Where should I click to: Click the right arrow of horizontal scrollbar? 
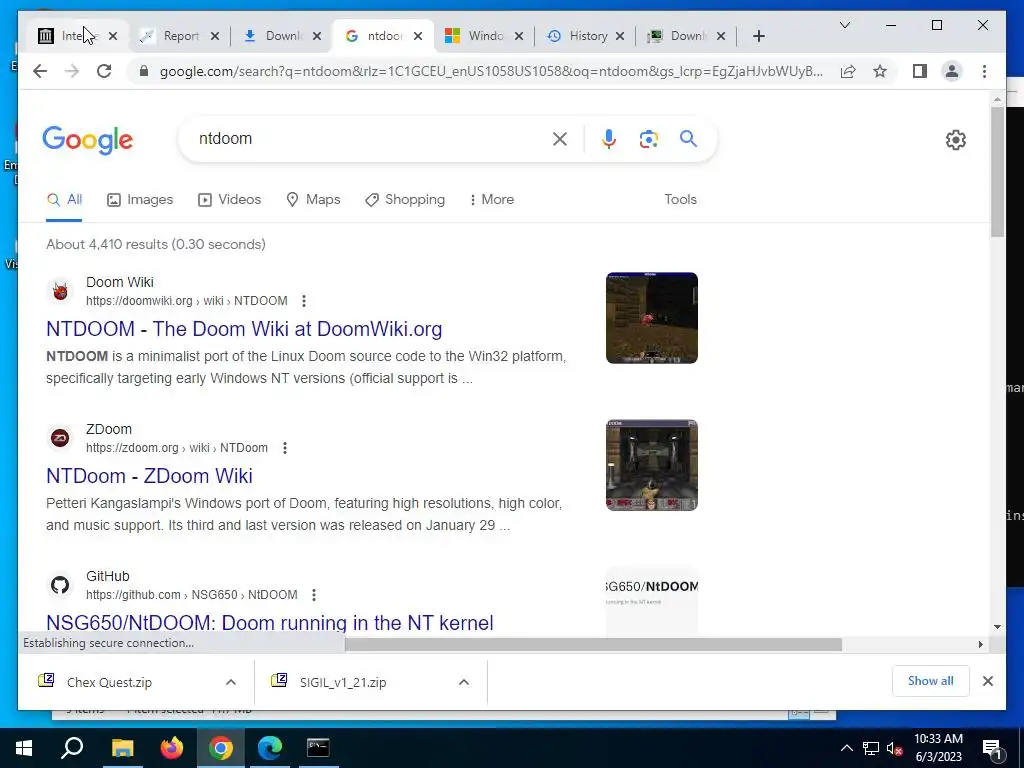click(980, 645)
